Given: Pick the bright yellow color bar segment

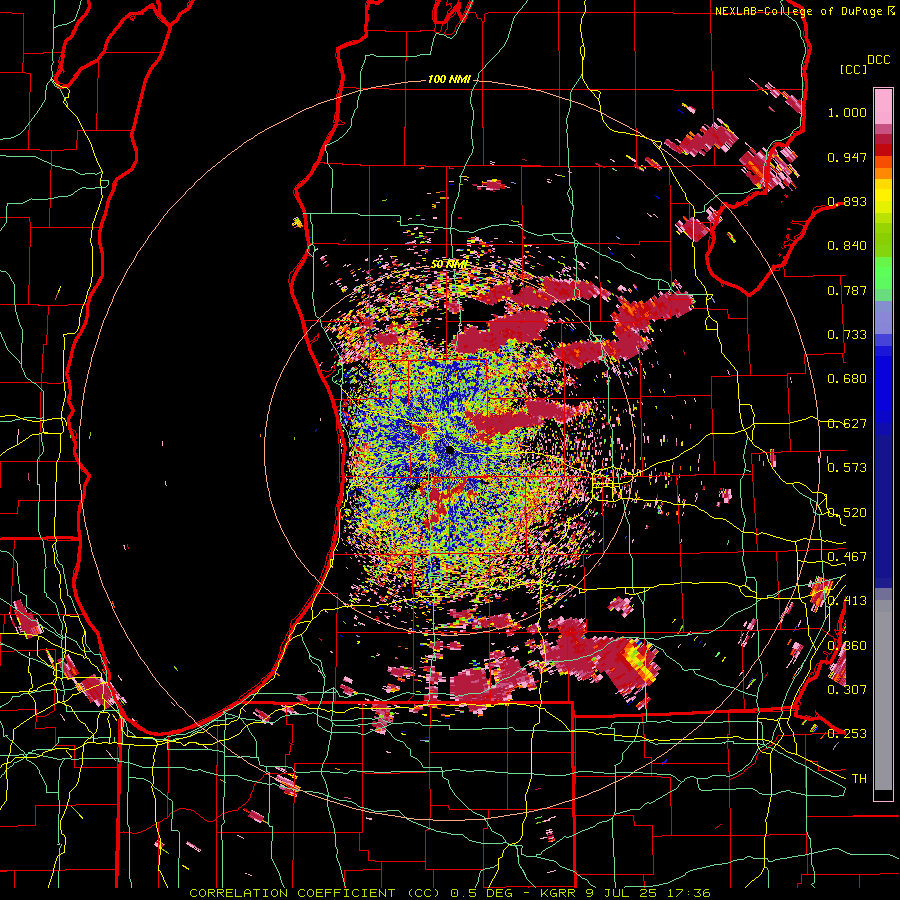Looking at the screenshot, I should (x=883, y=197).
